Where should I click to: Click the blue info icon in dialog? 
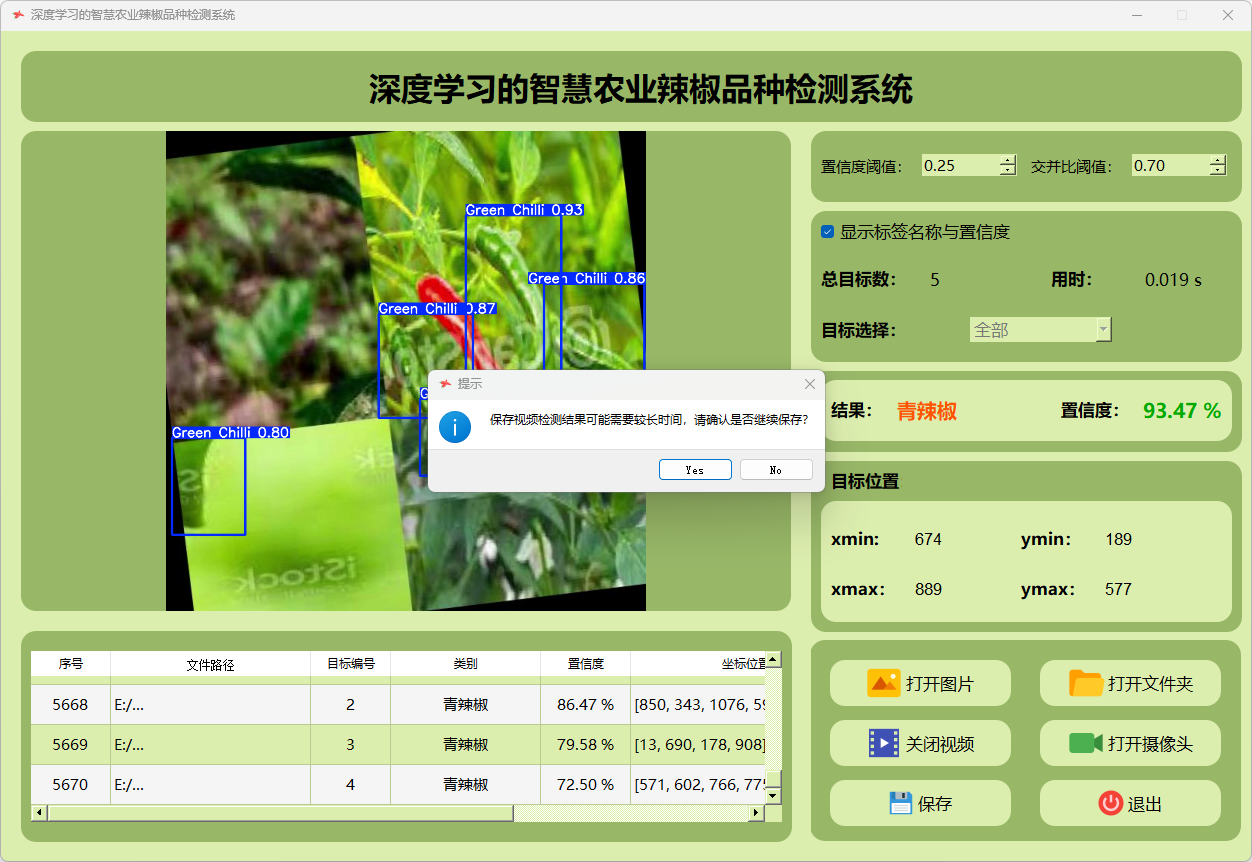pos(455,427)
